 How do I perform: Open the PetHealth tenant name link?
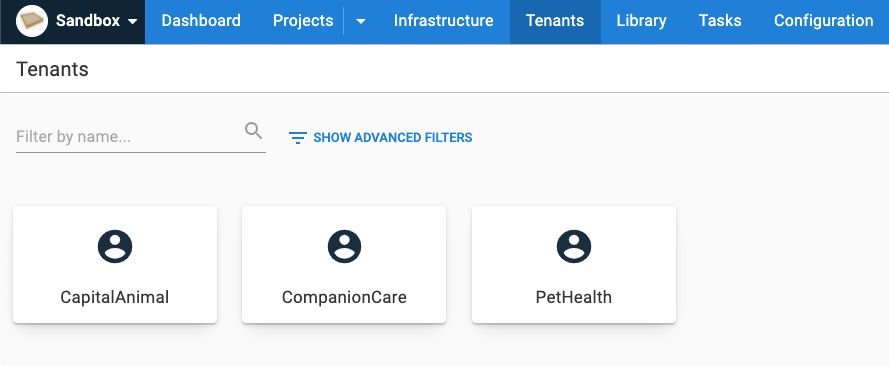point(574,297)
